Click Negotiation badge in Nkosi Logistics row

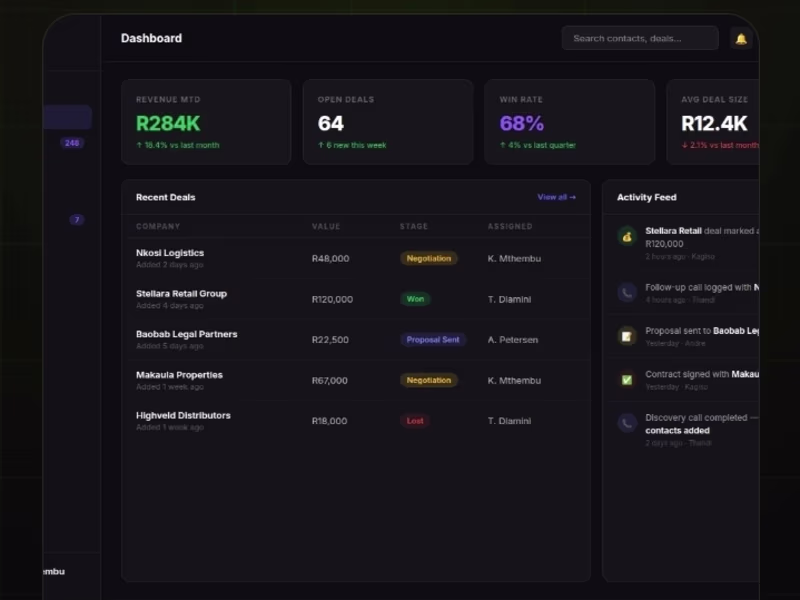(x=429, y=259)
